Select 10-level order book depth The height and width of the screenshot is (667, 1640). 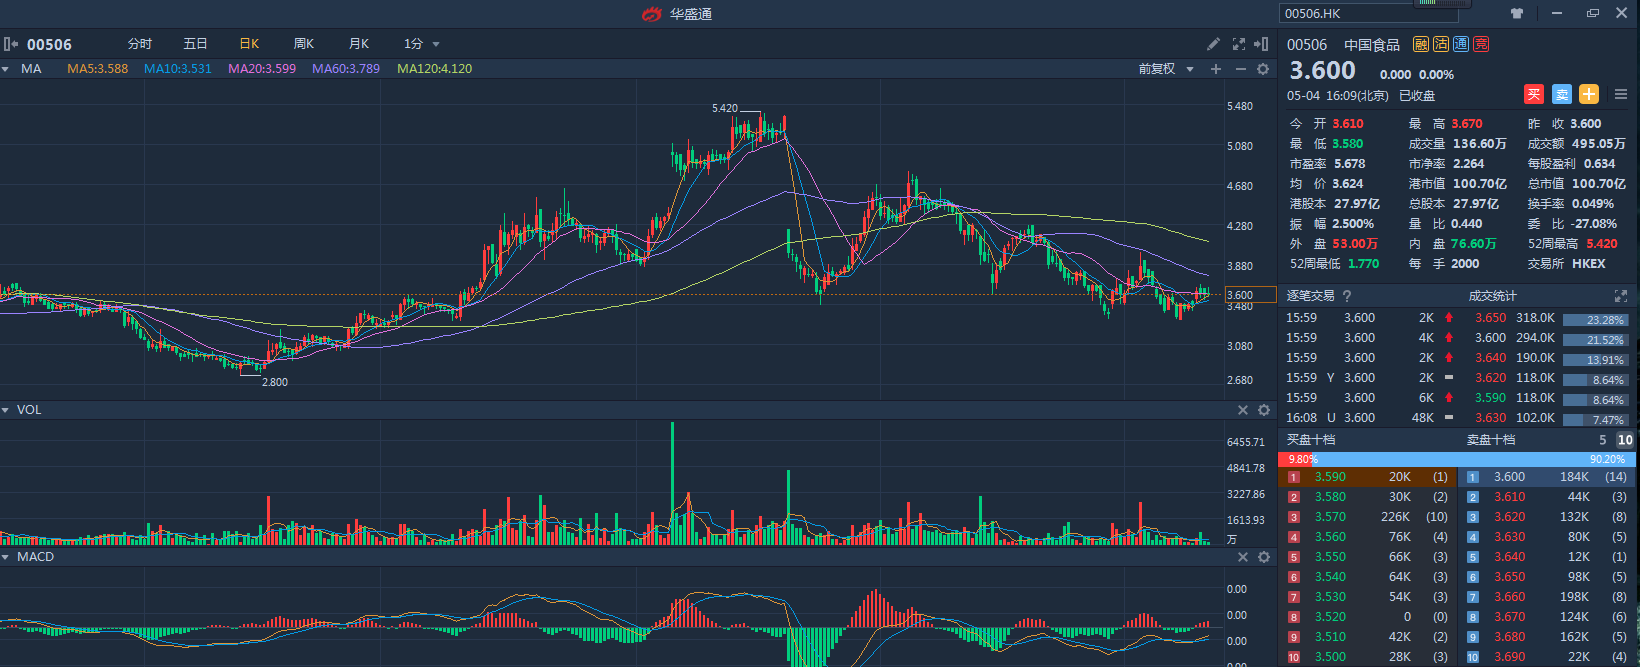pyautogui.click(x=1625, y=440)
